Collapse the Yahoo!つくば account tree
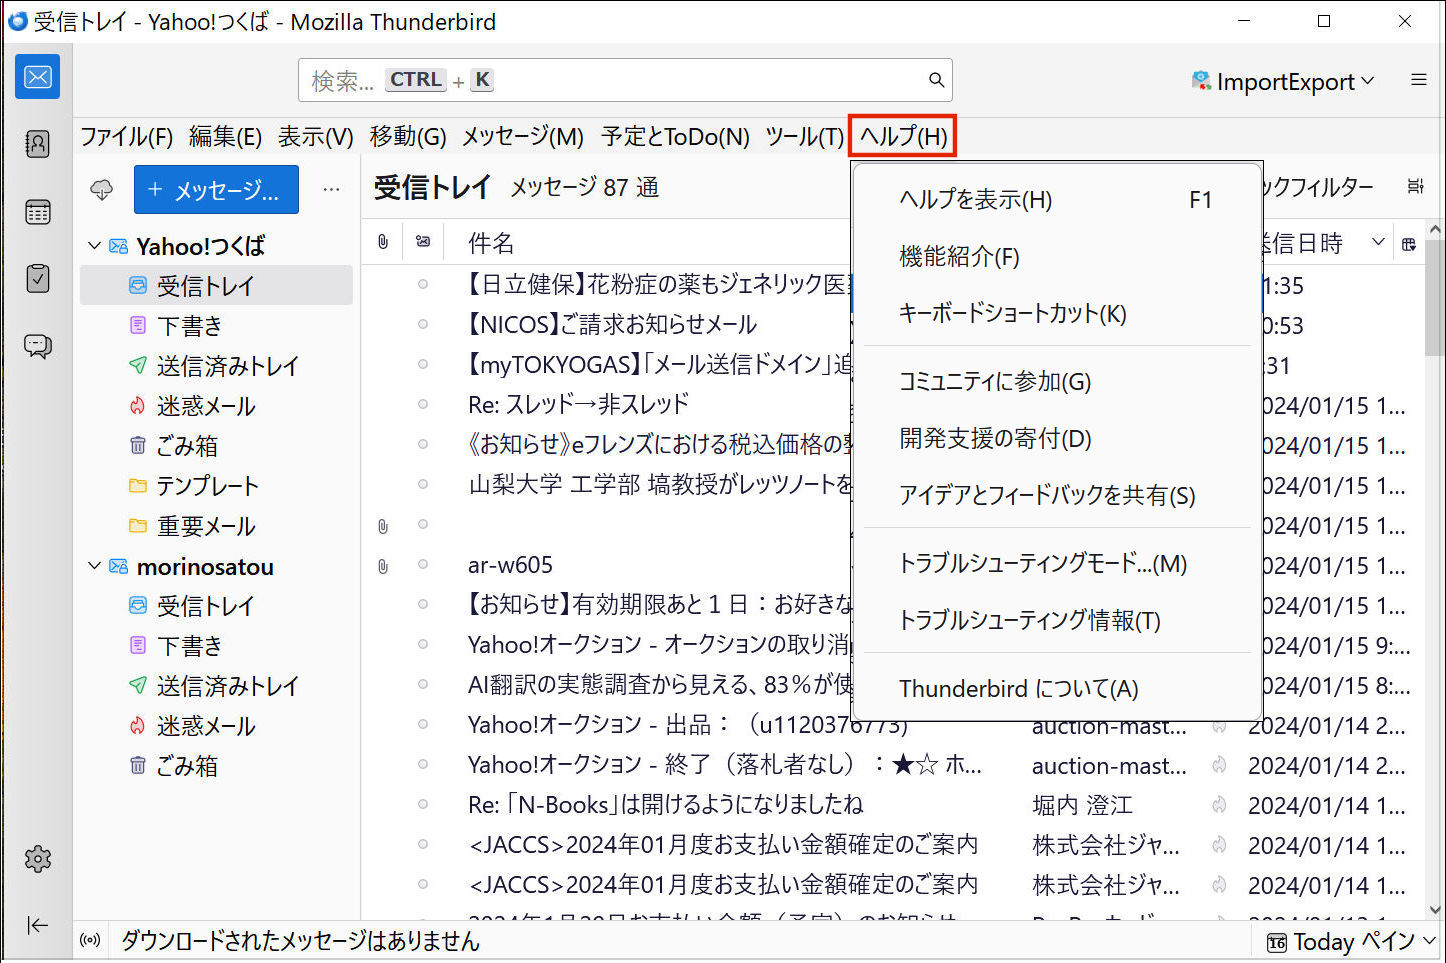 (94, 246)
